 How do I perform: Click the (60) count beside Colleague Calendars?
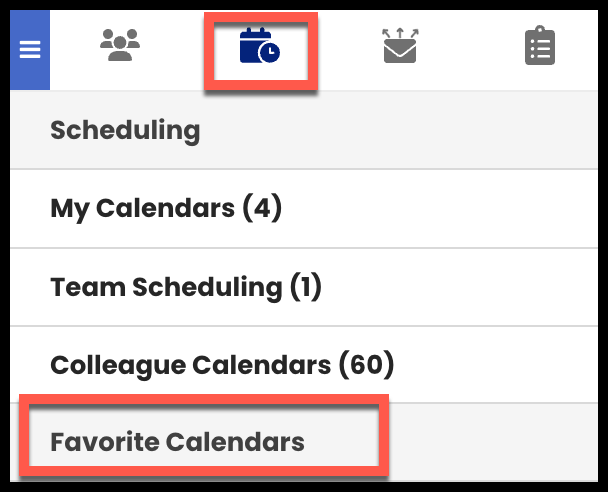366,364
